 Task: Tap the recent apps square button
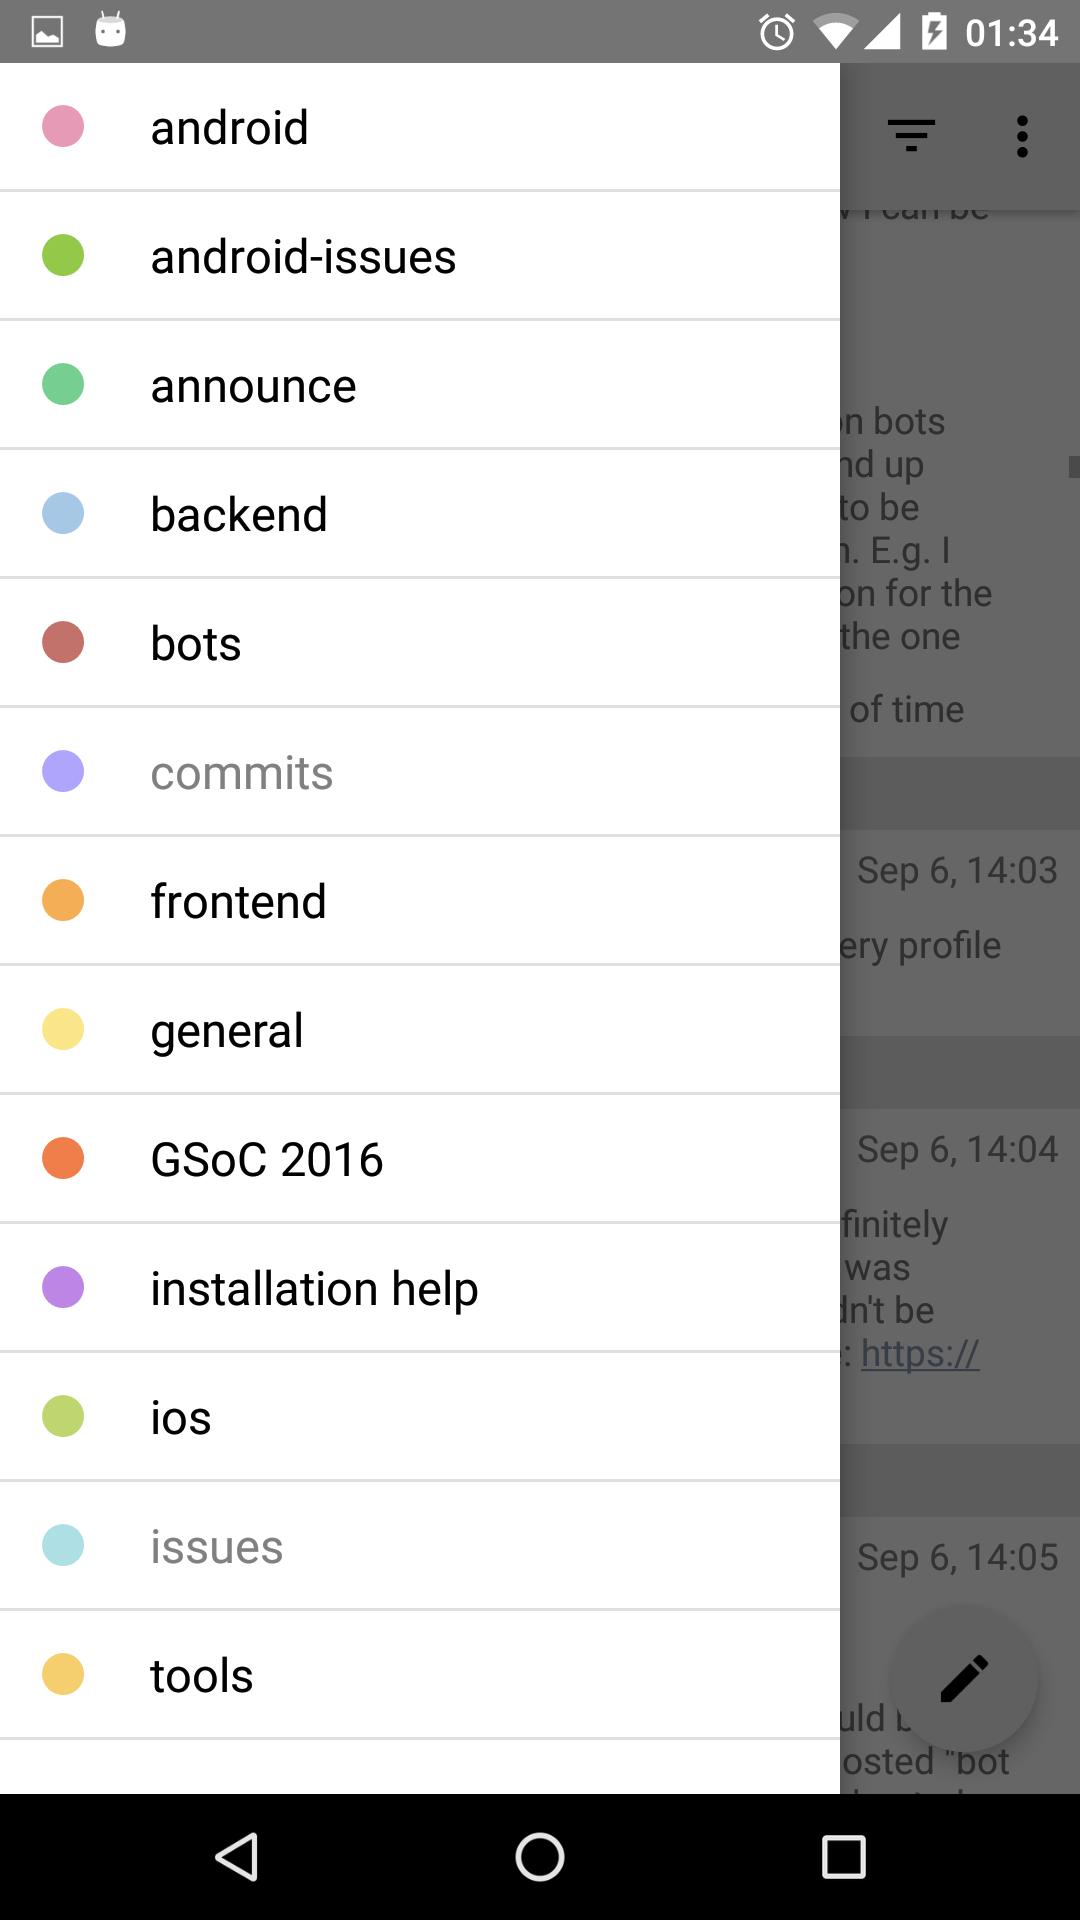coord(843,1857)
